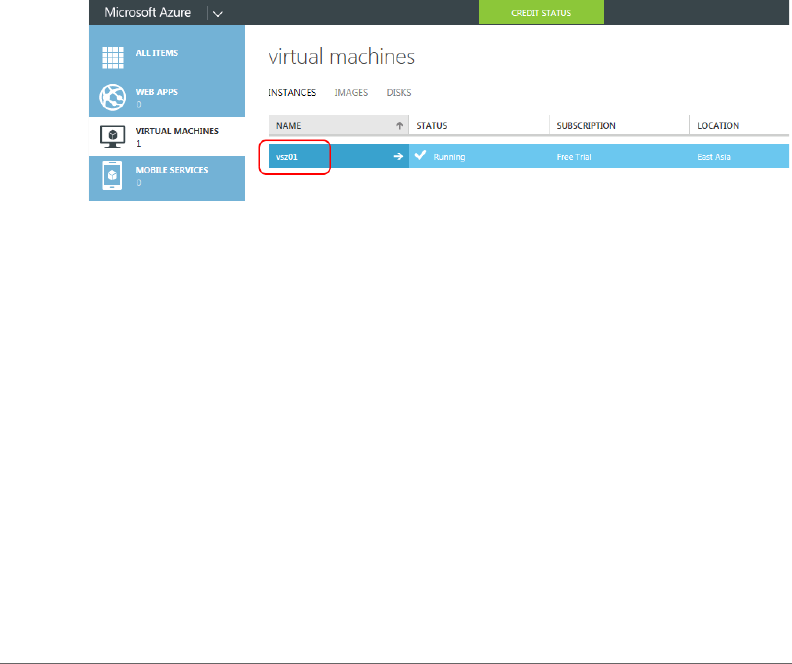The height and width of the screenshot is (664, 792).
Task: Click the Location column header
Action: [739, 125]
